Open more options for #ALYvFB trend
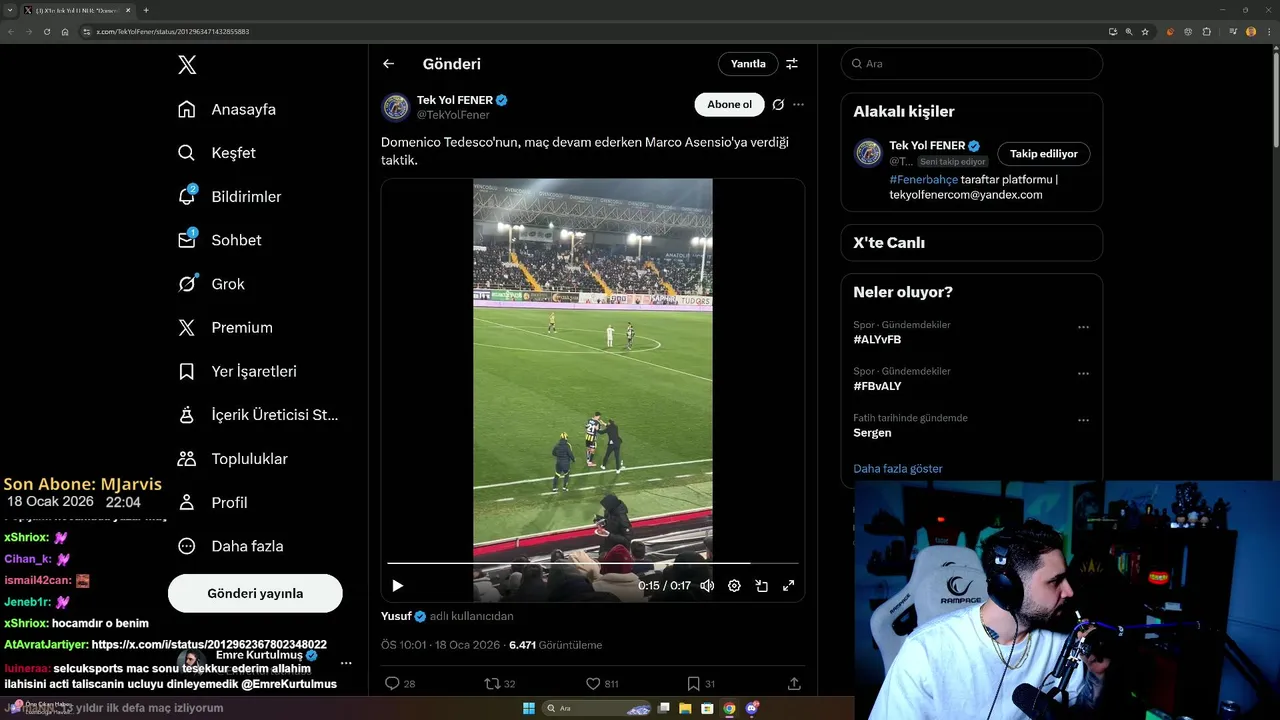The width and height of the screenshot is (1280, 720). coord(1083,327)
